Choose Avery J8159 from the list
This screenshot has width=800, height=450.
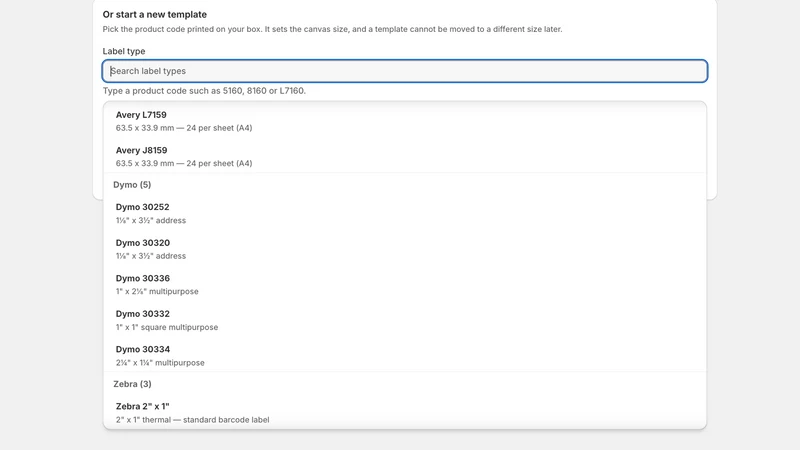(x=405, y=157)
